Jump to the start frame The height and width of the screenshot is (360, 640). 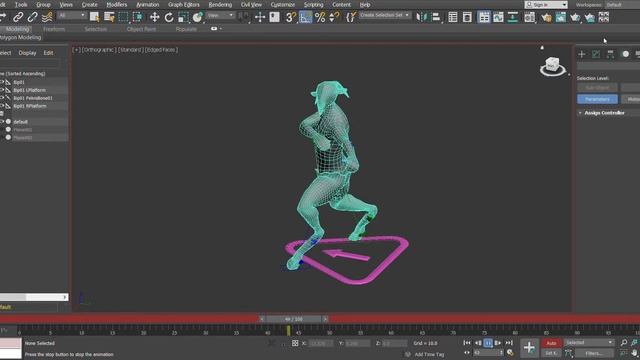pyautogui.click(x=467, y=343)
